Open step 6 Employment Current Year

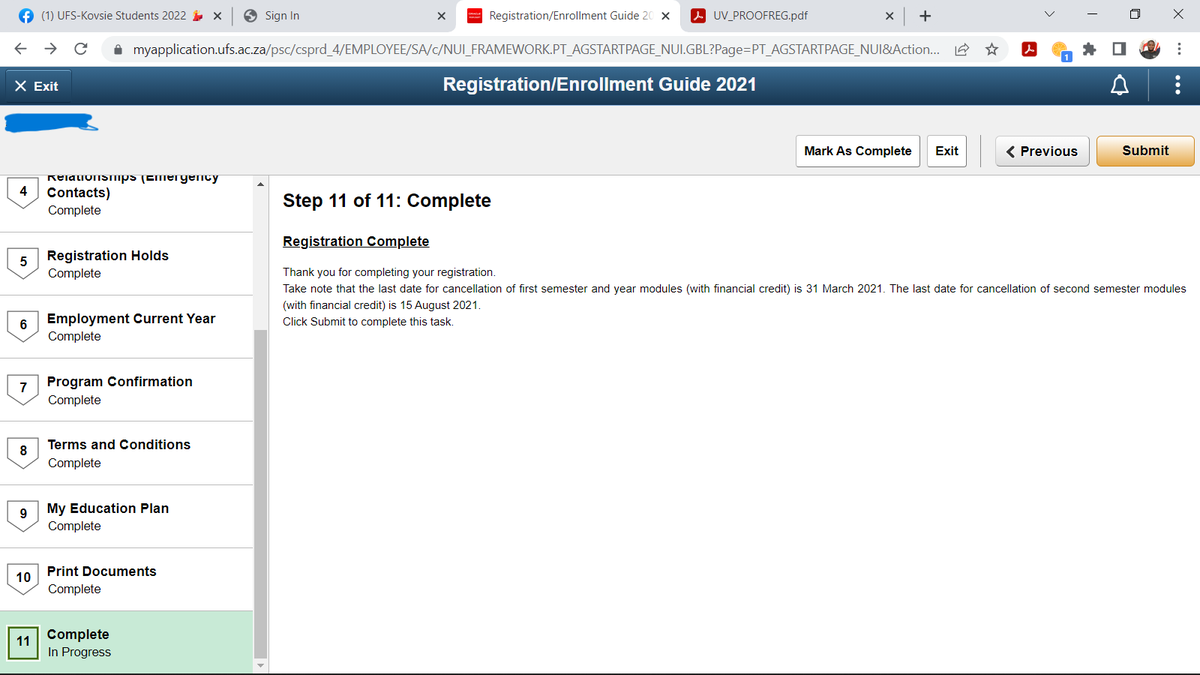(x=126, y=327)
